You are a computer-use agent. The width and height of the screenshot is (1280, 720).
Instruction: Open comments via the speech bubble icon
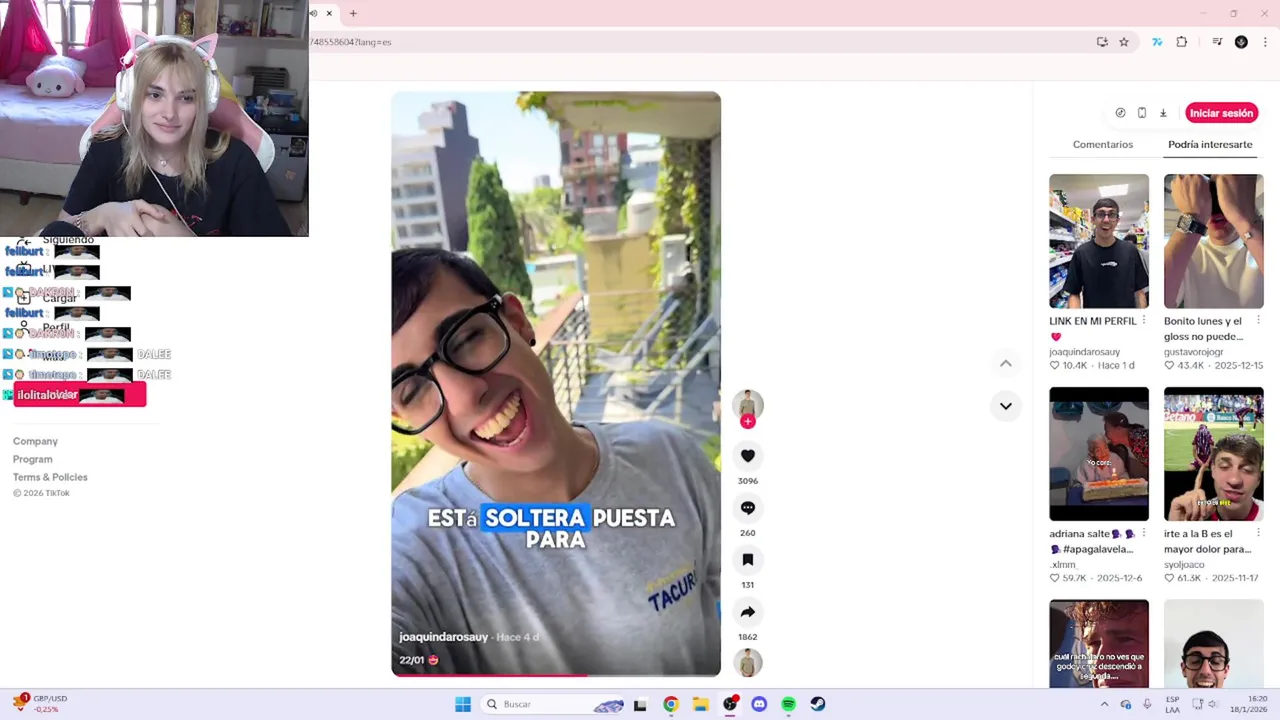tap(747, 508)
